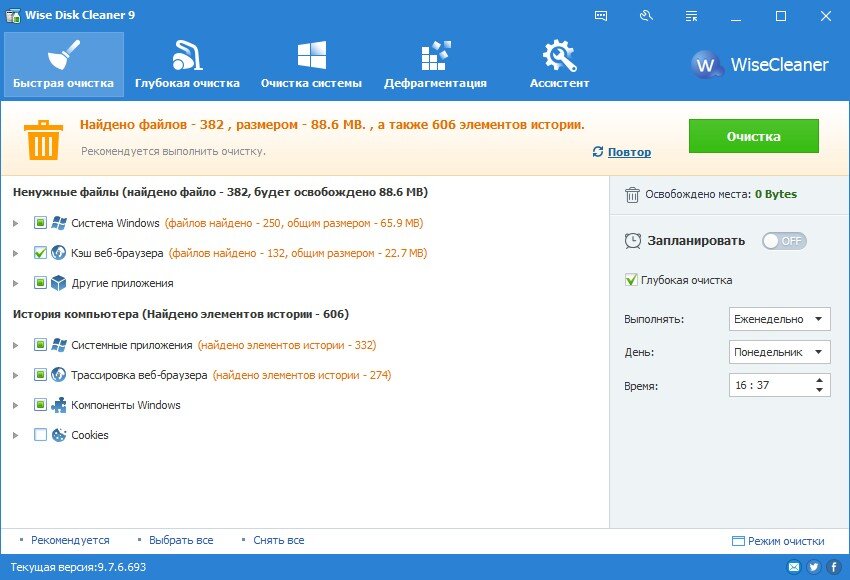Viewport: 850px width, 580px height.
Task: Click the Освобождено места trash icon
Action: pyautogui.click(x=632, y=195)
